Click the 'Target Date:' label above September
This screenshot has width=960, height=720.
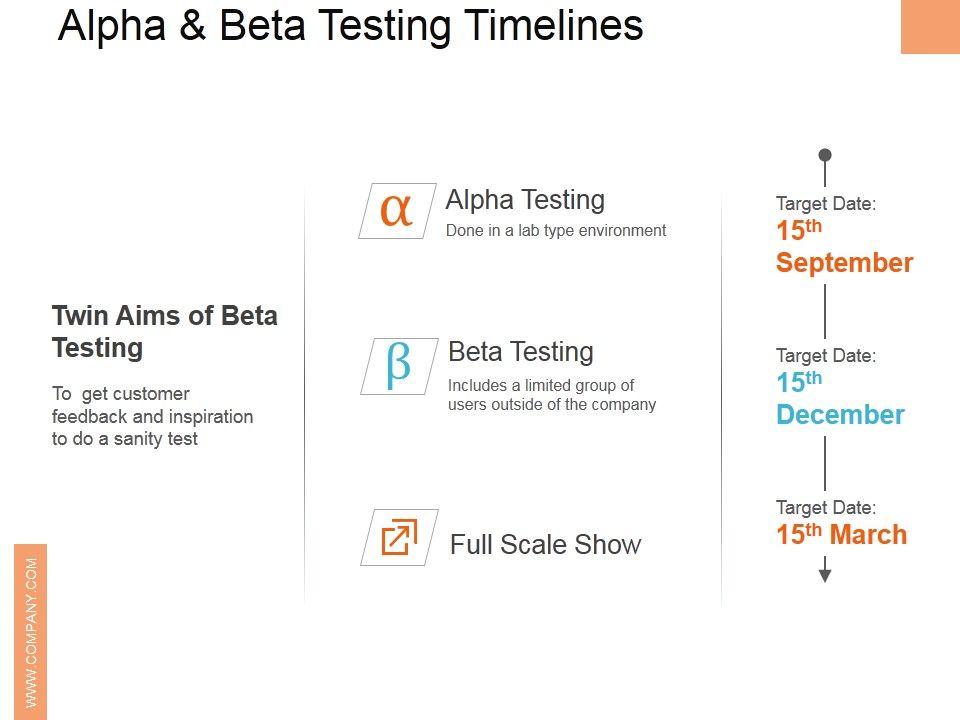pos(826,204)
